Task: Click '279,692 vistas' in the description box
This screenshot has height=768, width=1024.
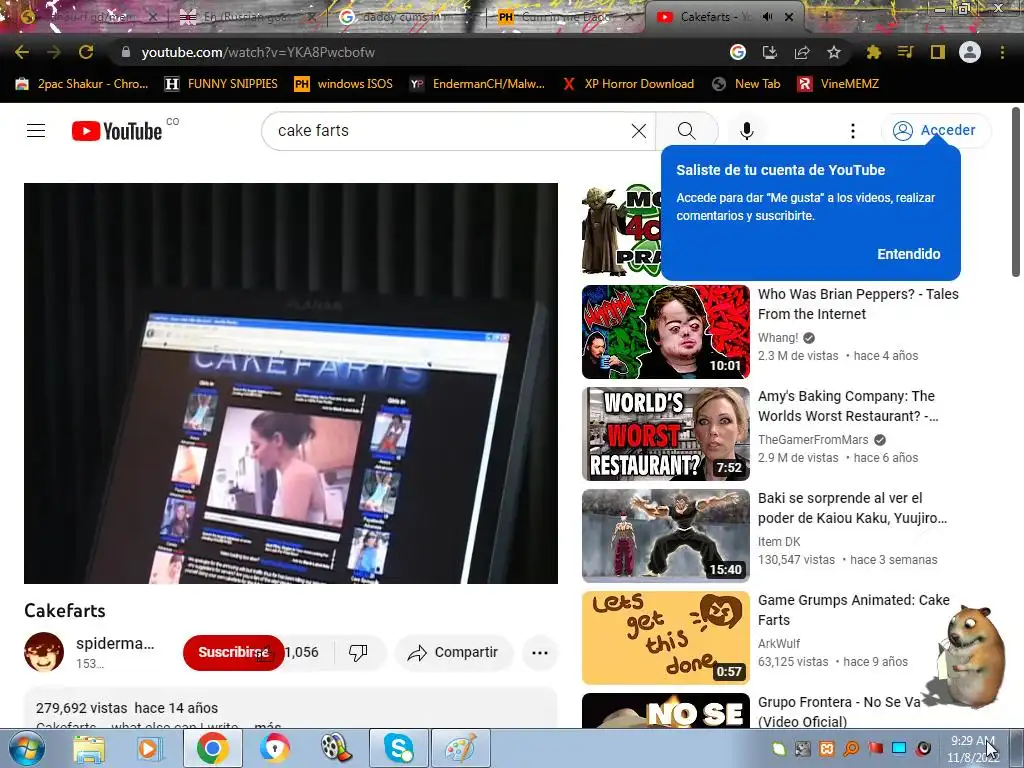Action: pyautogui.click(x=82, y=708)
